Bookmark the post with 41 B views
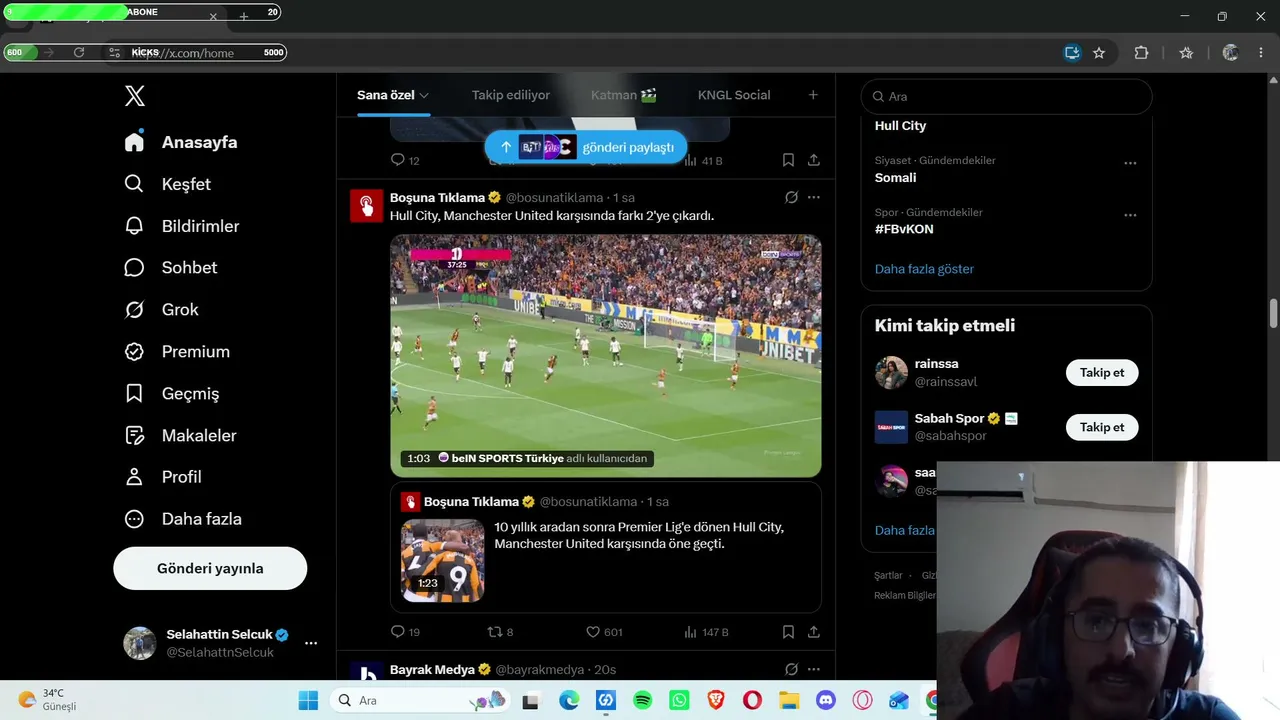 pyautogui.click(x=788, y=160)
